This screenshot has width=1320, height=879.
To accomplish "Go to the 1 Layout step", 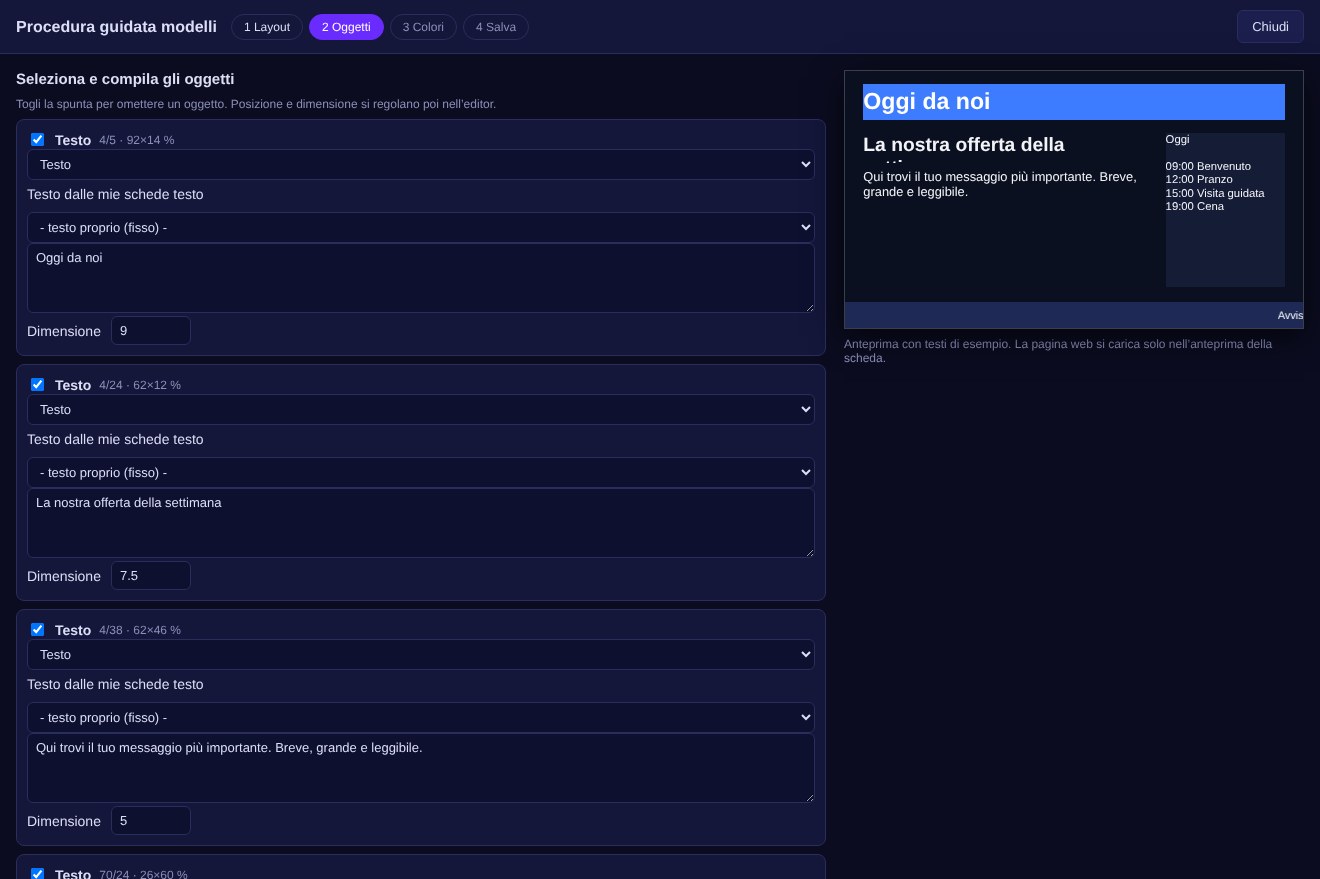I will [x=267, y=27].
